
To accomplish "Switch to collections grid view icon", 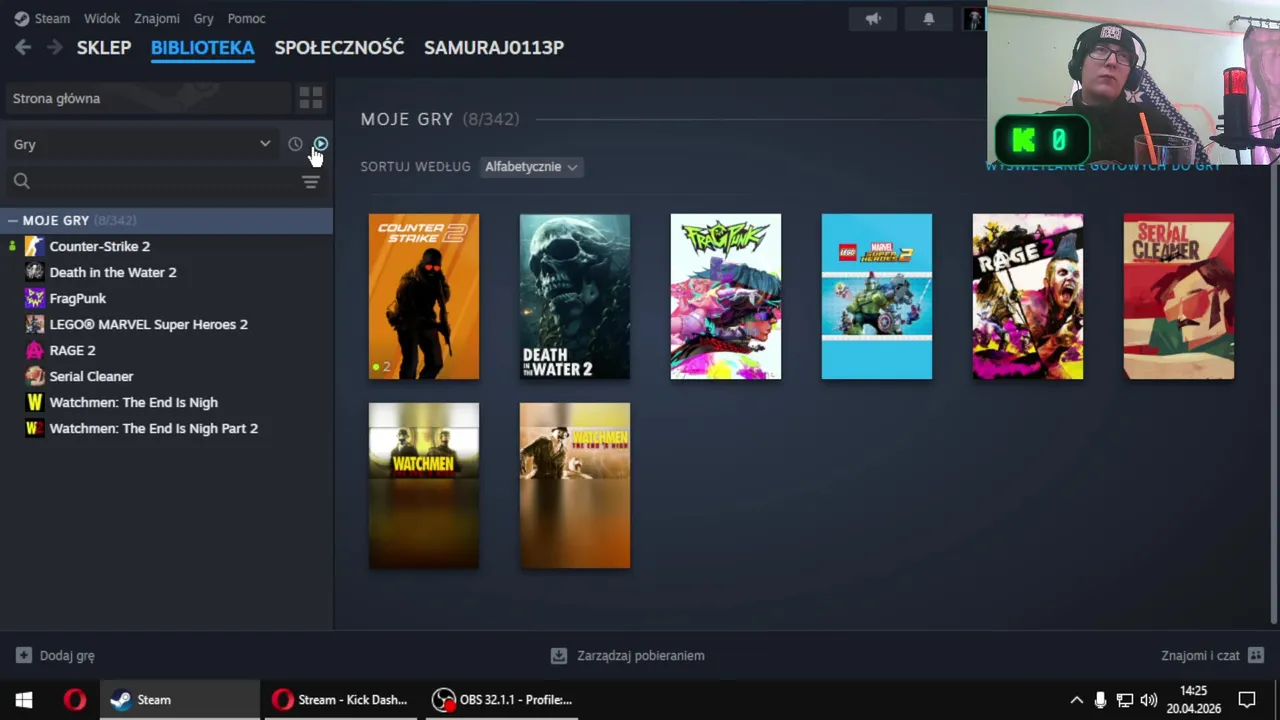I will pyautogui.click(x=311, y=98).
